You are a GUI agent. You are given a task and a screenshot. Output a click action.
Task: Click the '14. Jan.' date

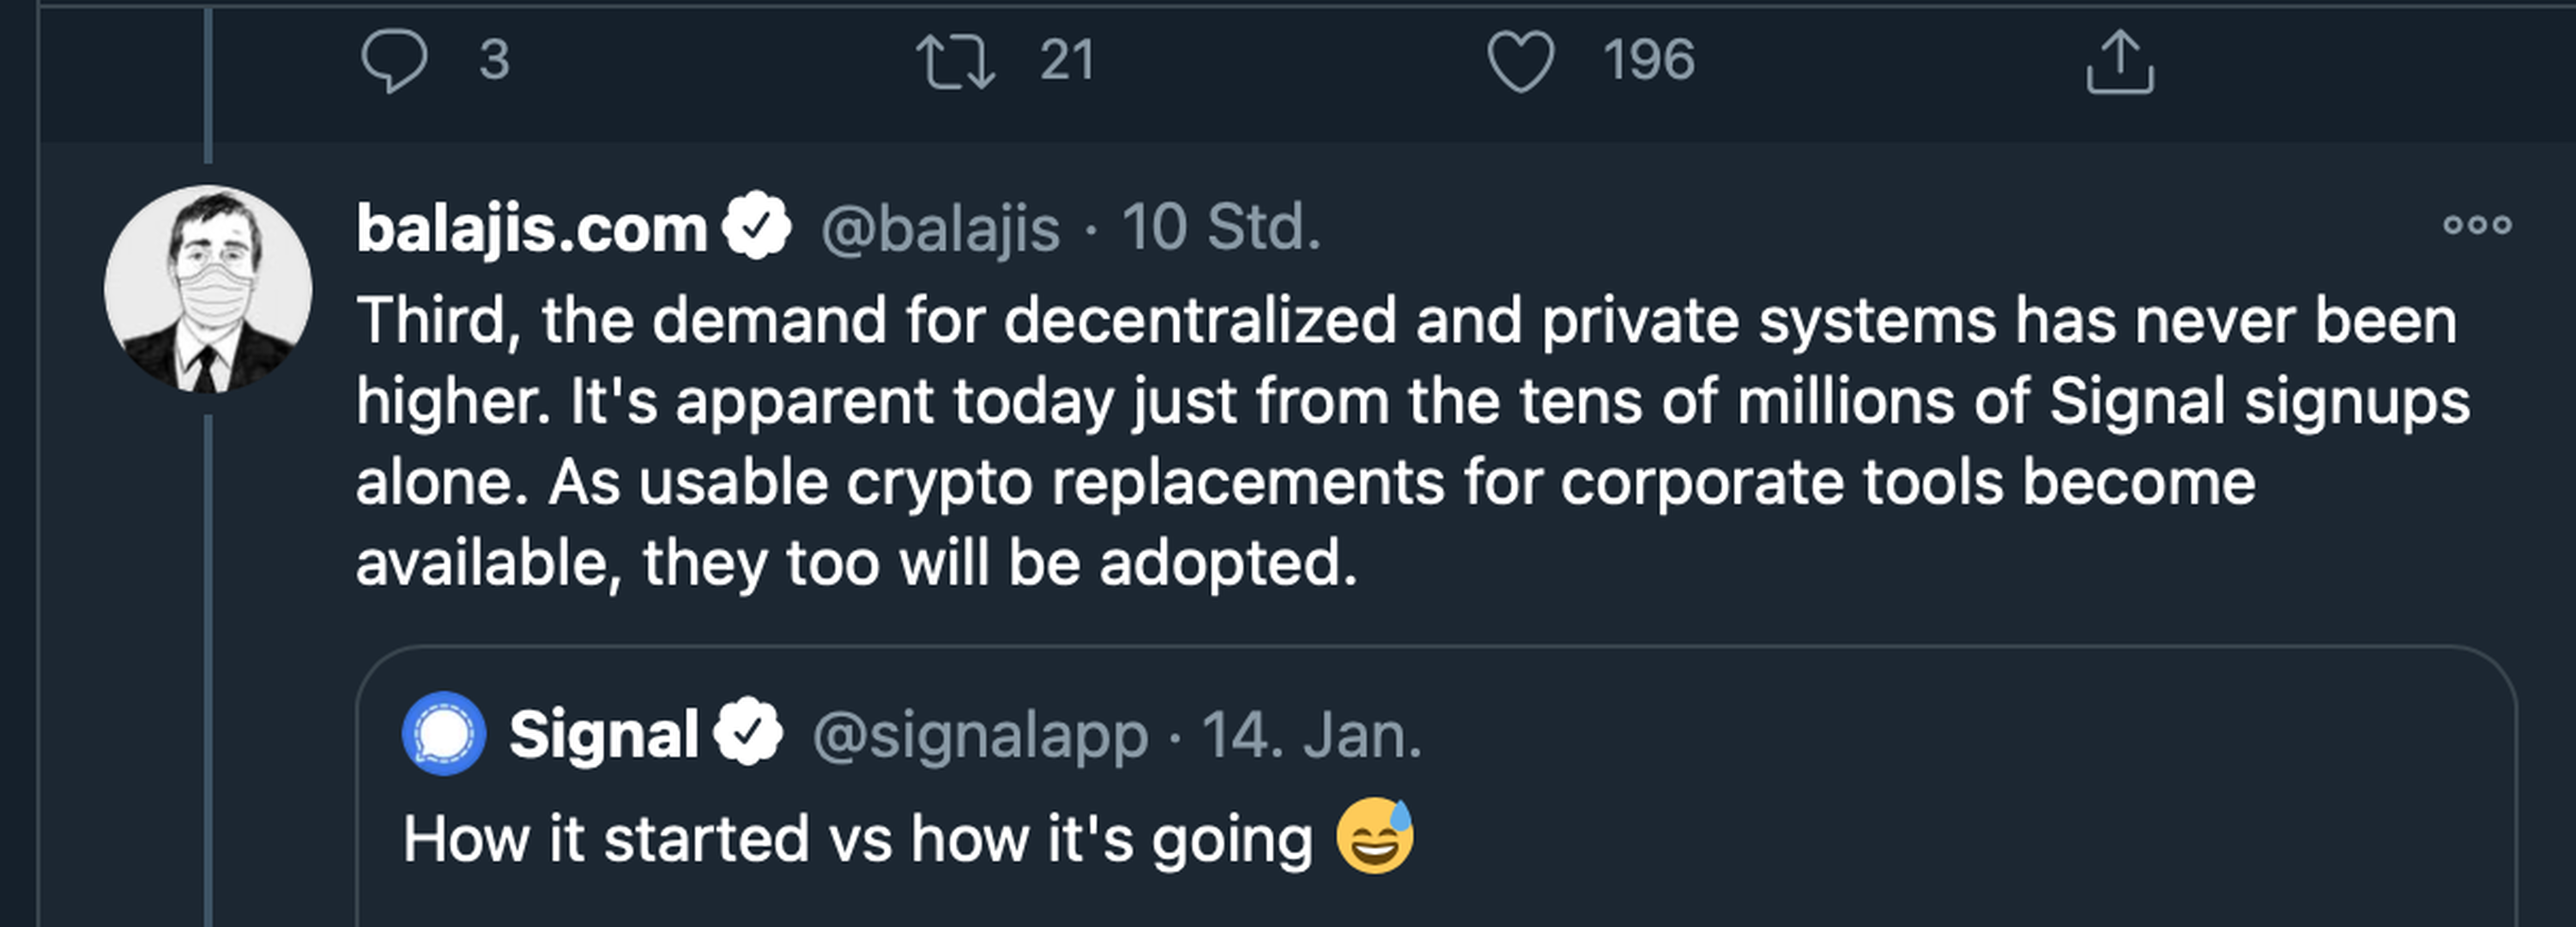tap(1311, 735)
